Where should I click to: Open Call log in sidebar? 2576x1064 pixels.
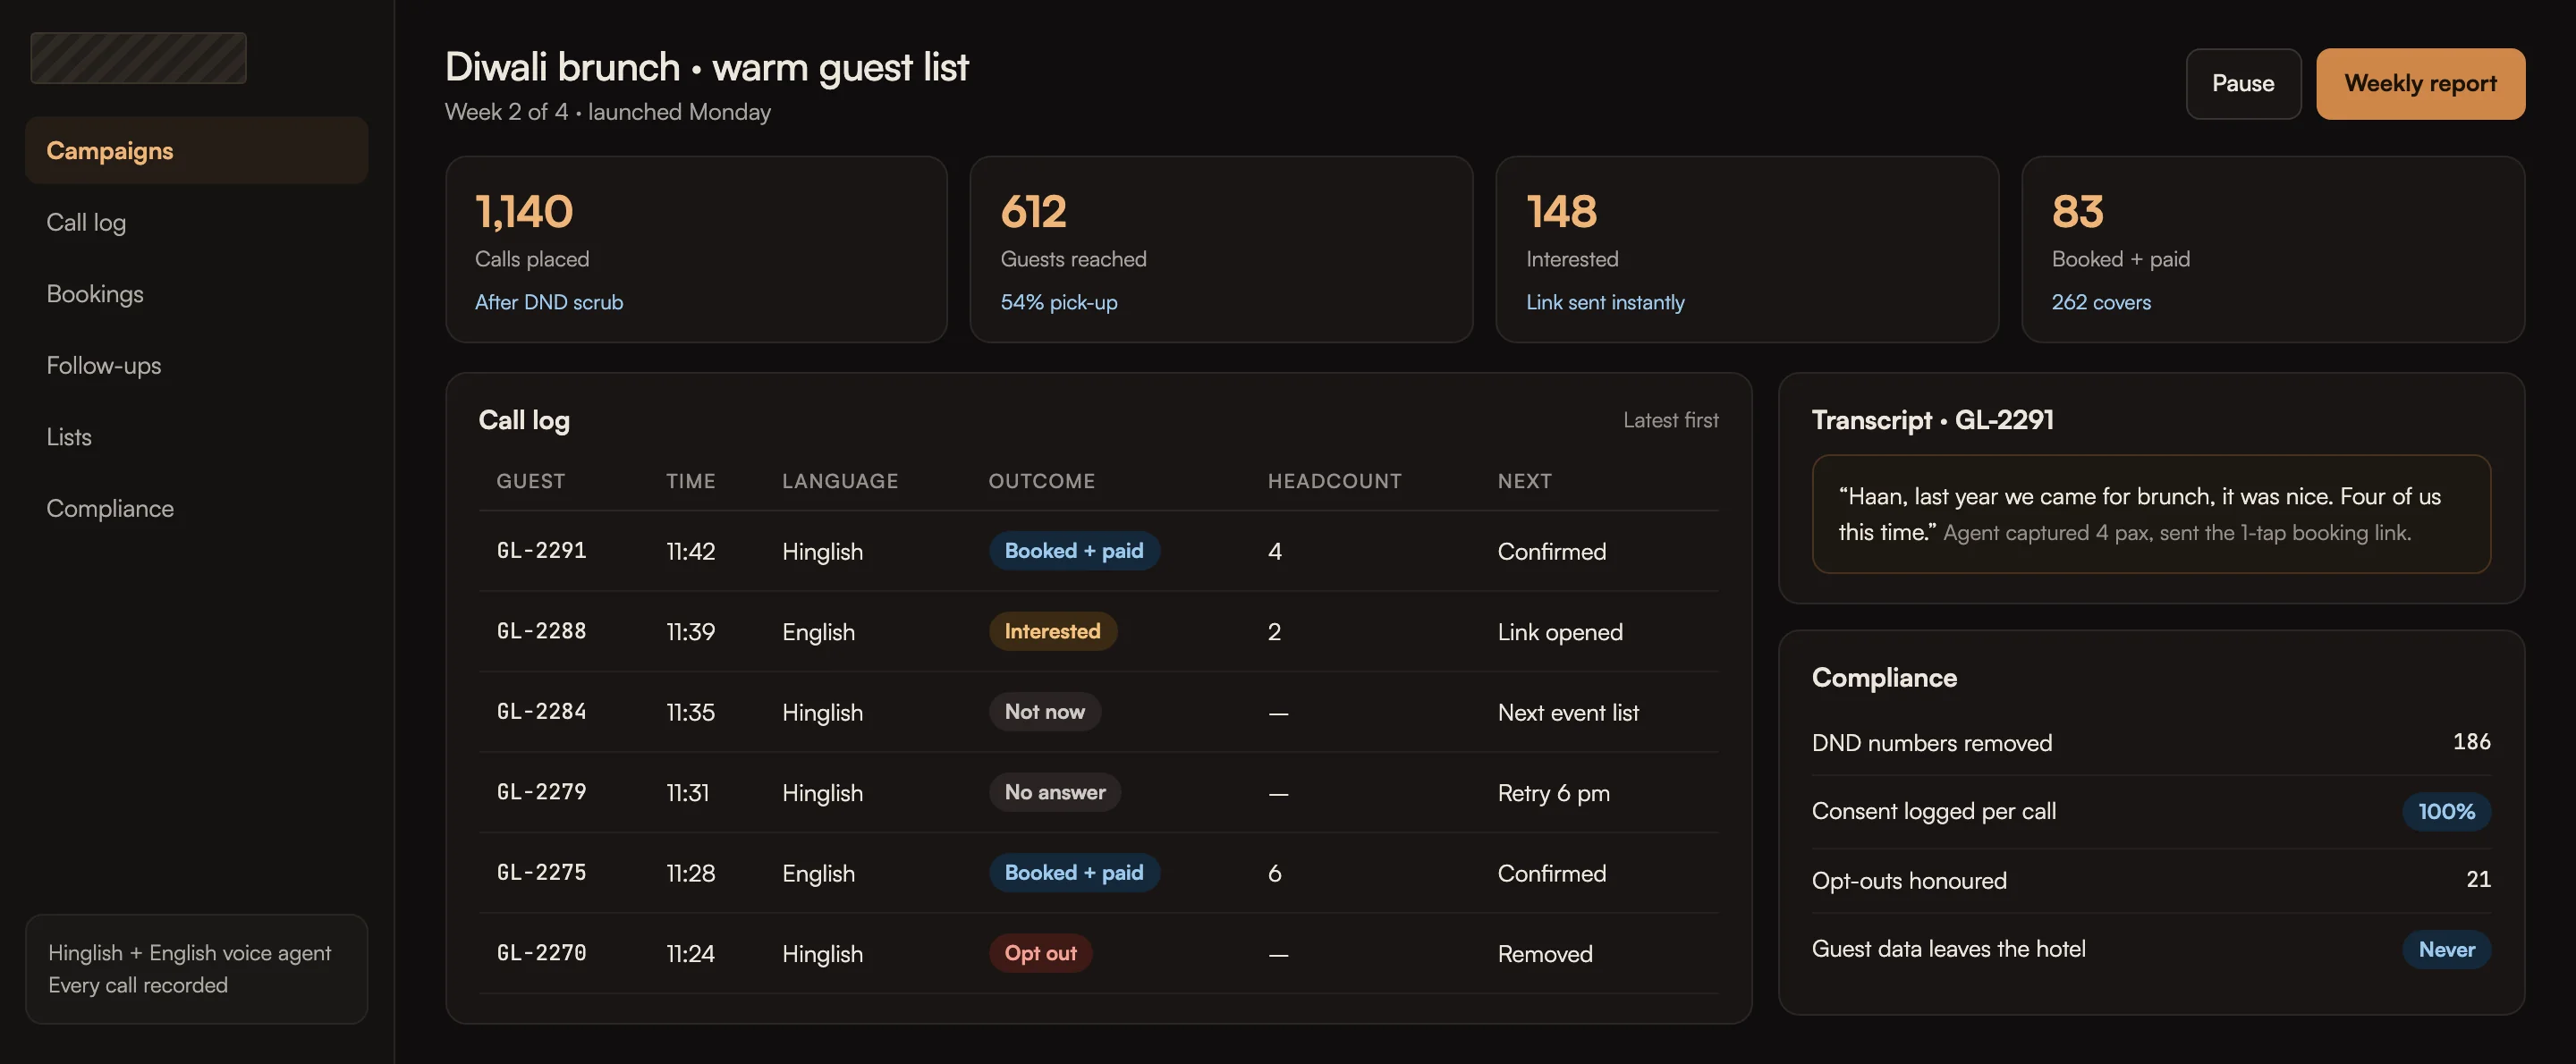click(196, 222)
